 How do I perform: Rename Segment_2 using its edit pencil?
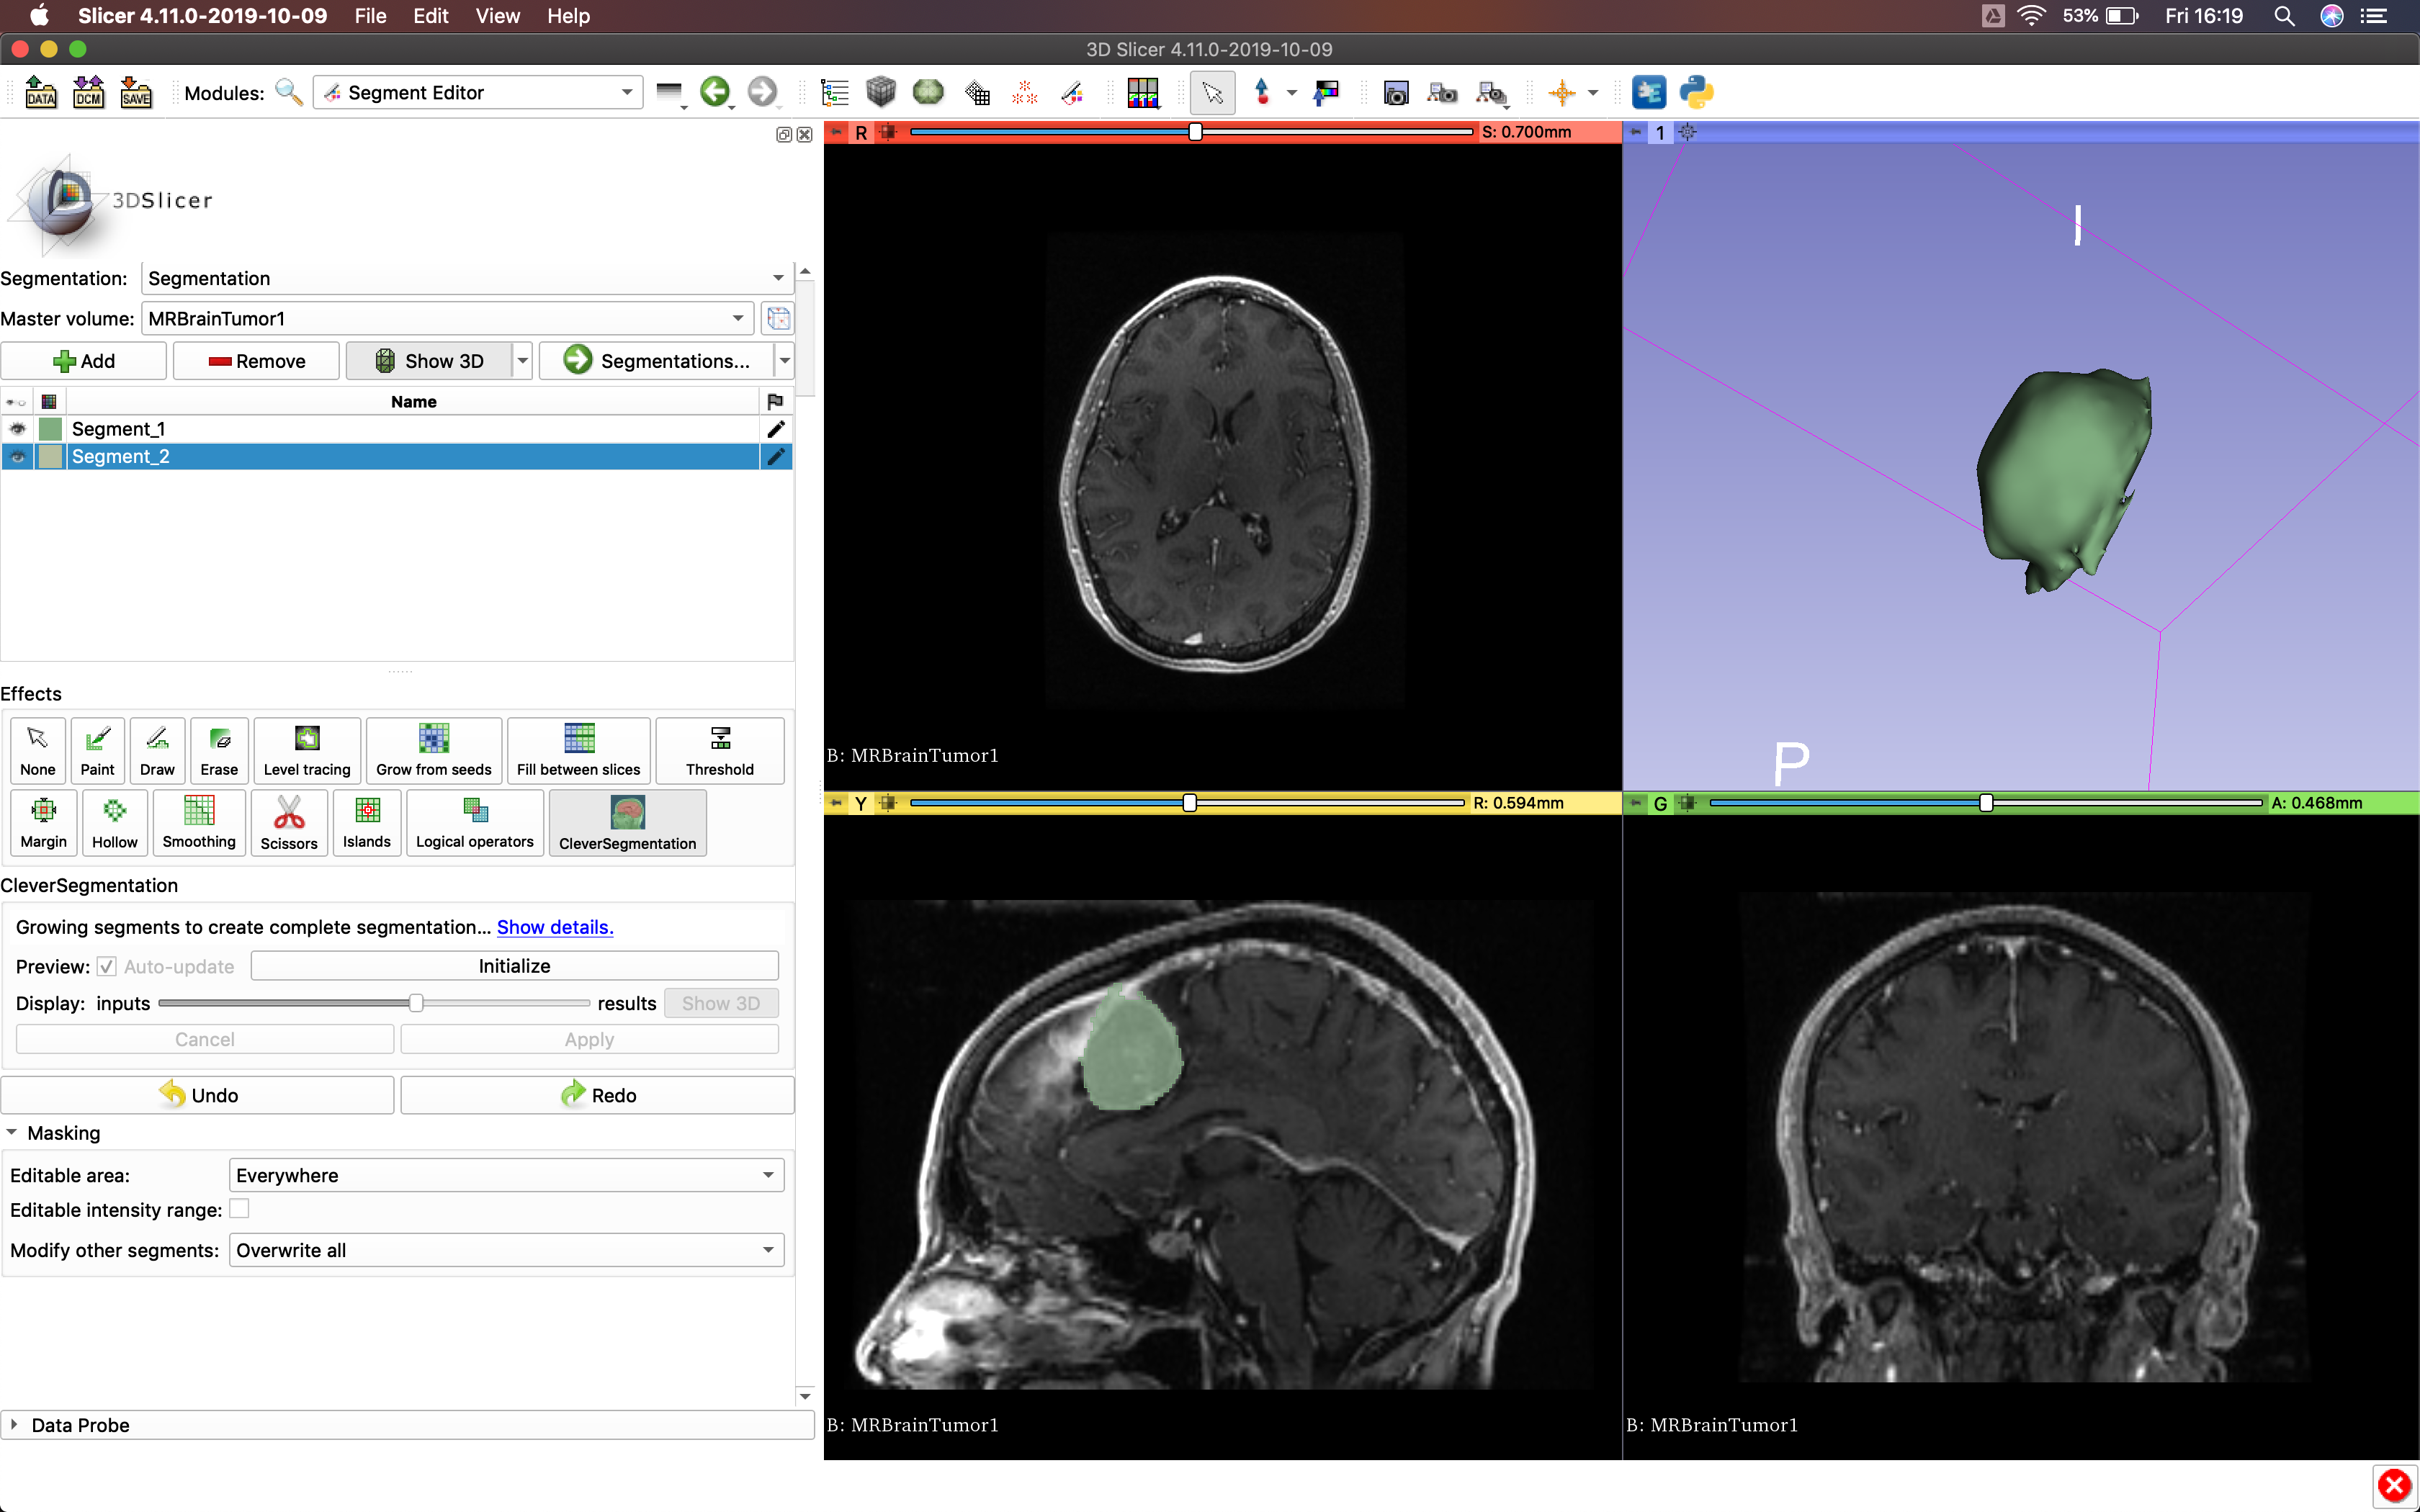pyautogui.click(x=776, y=456)
